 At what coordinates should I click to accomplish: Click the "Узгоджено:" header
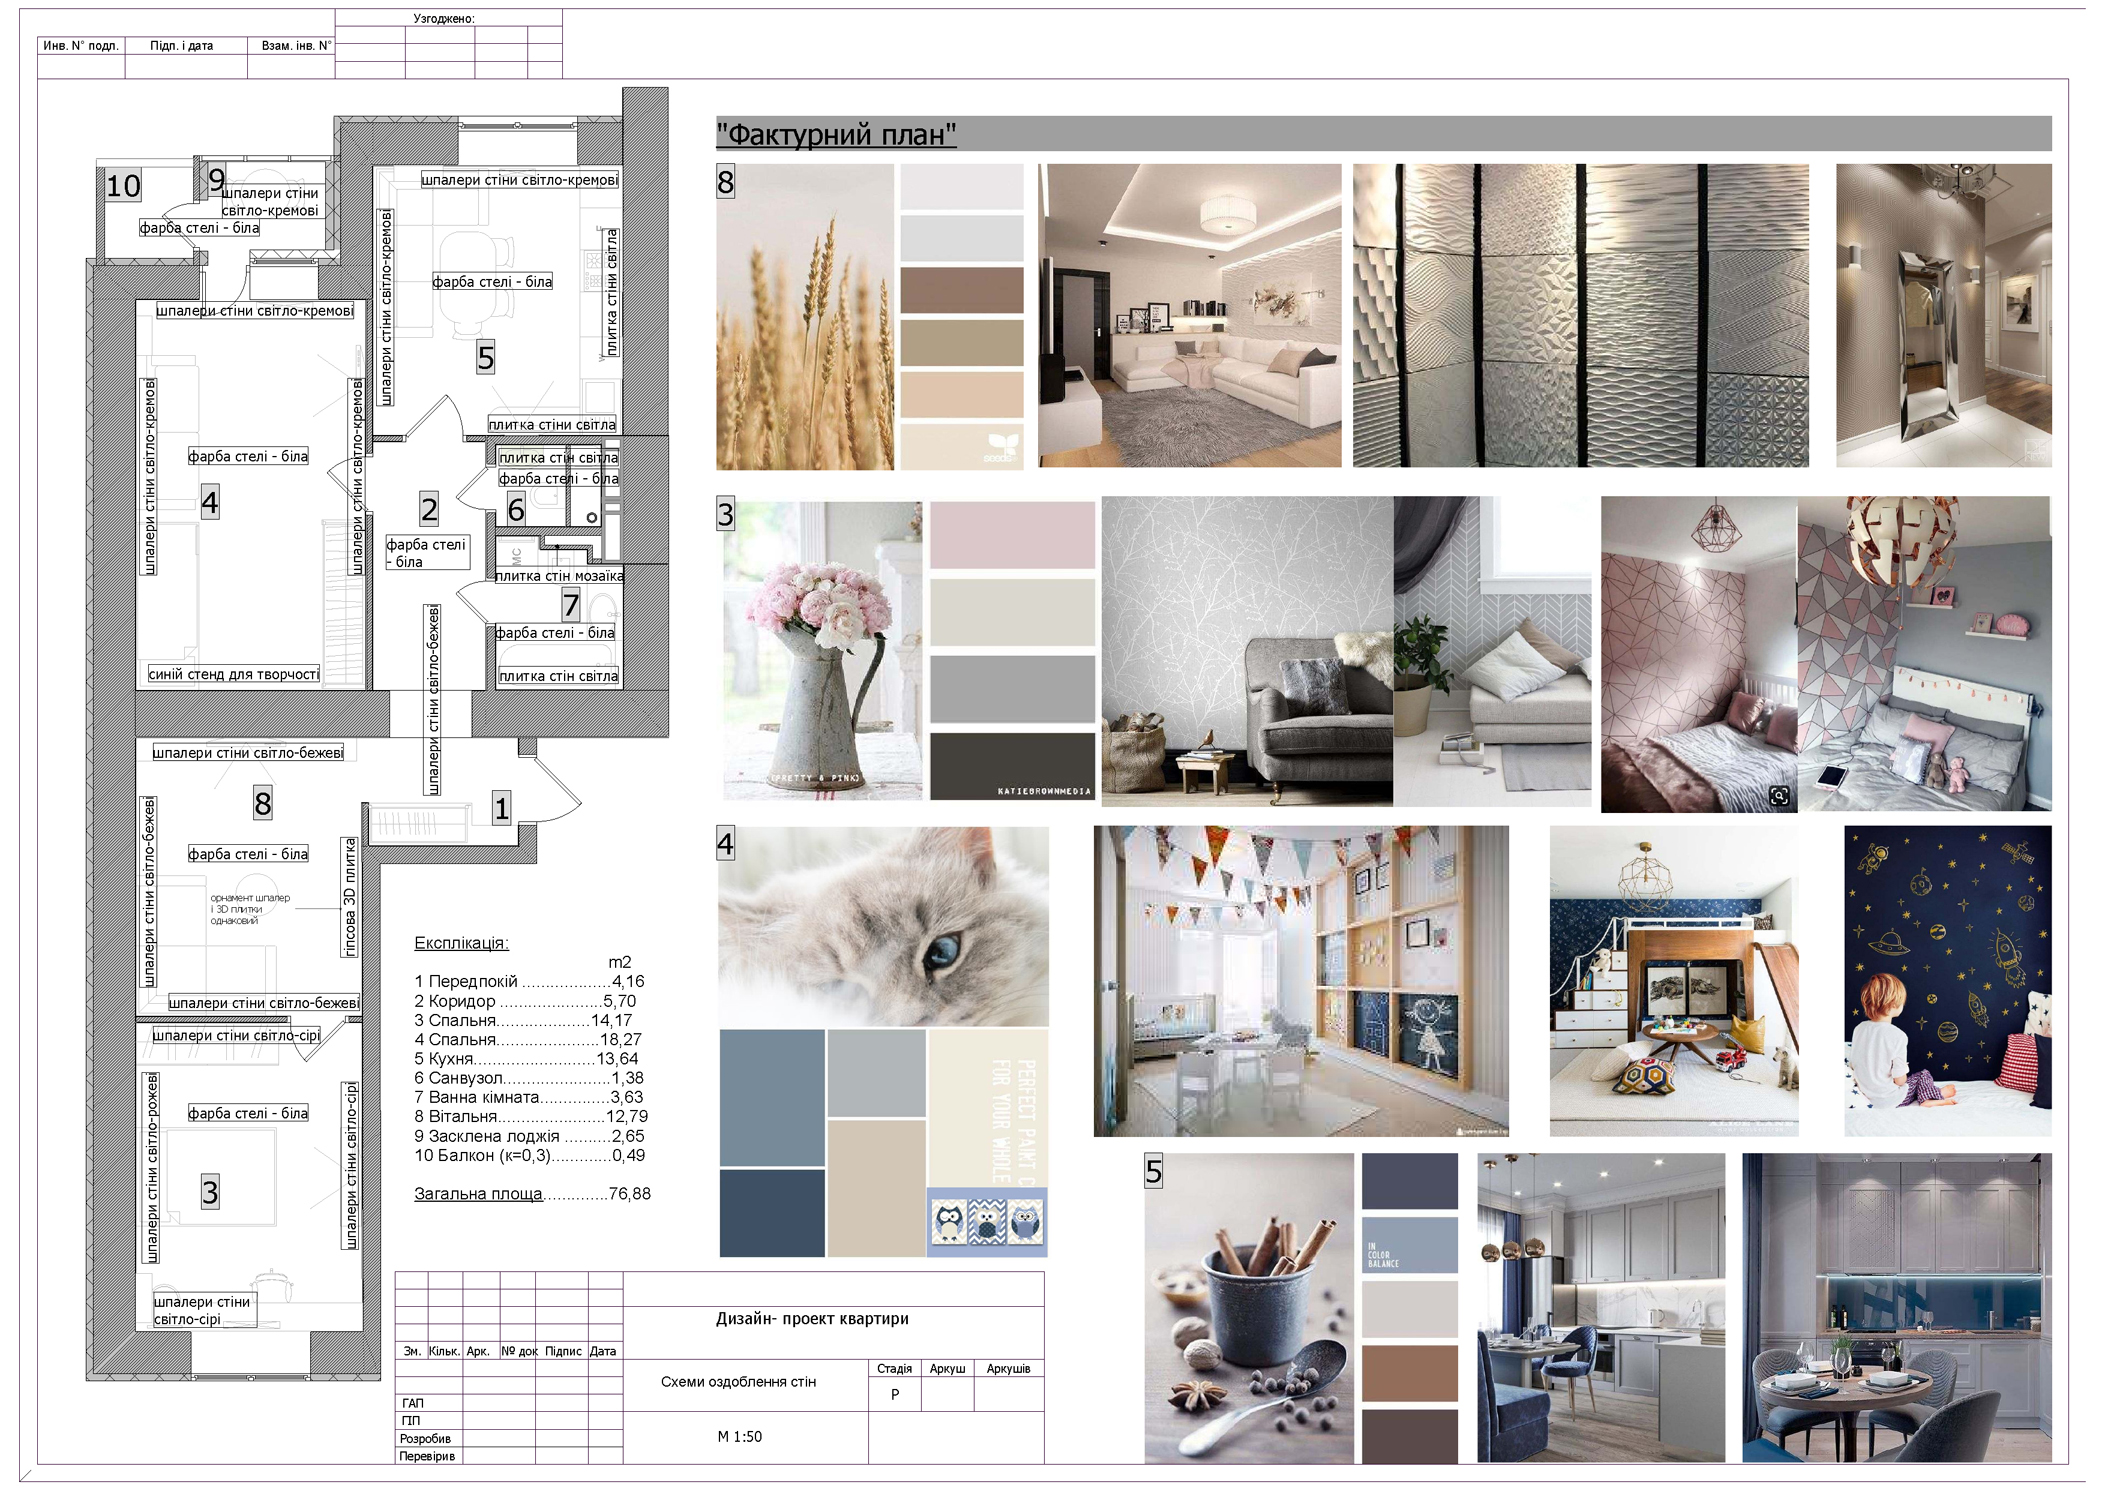pos(444,18)
